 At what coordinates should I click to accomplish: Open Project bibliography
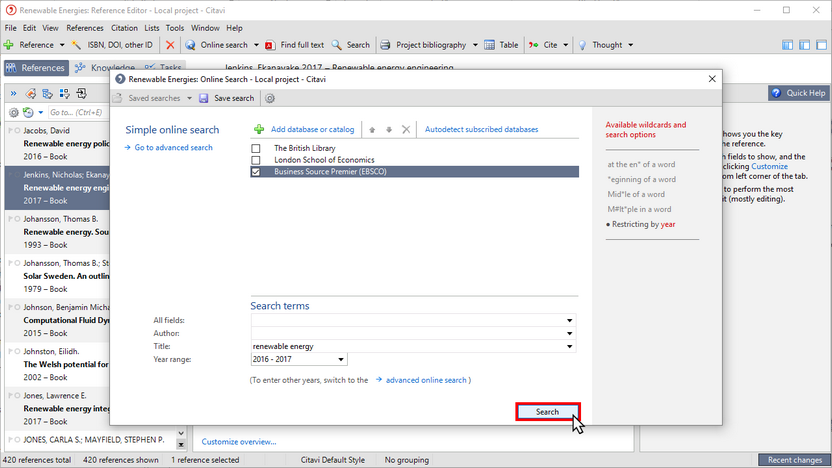(423, 45)
